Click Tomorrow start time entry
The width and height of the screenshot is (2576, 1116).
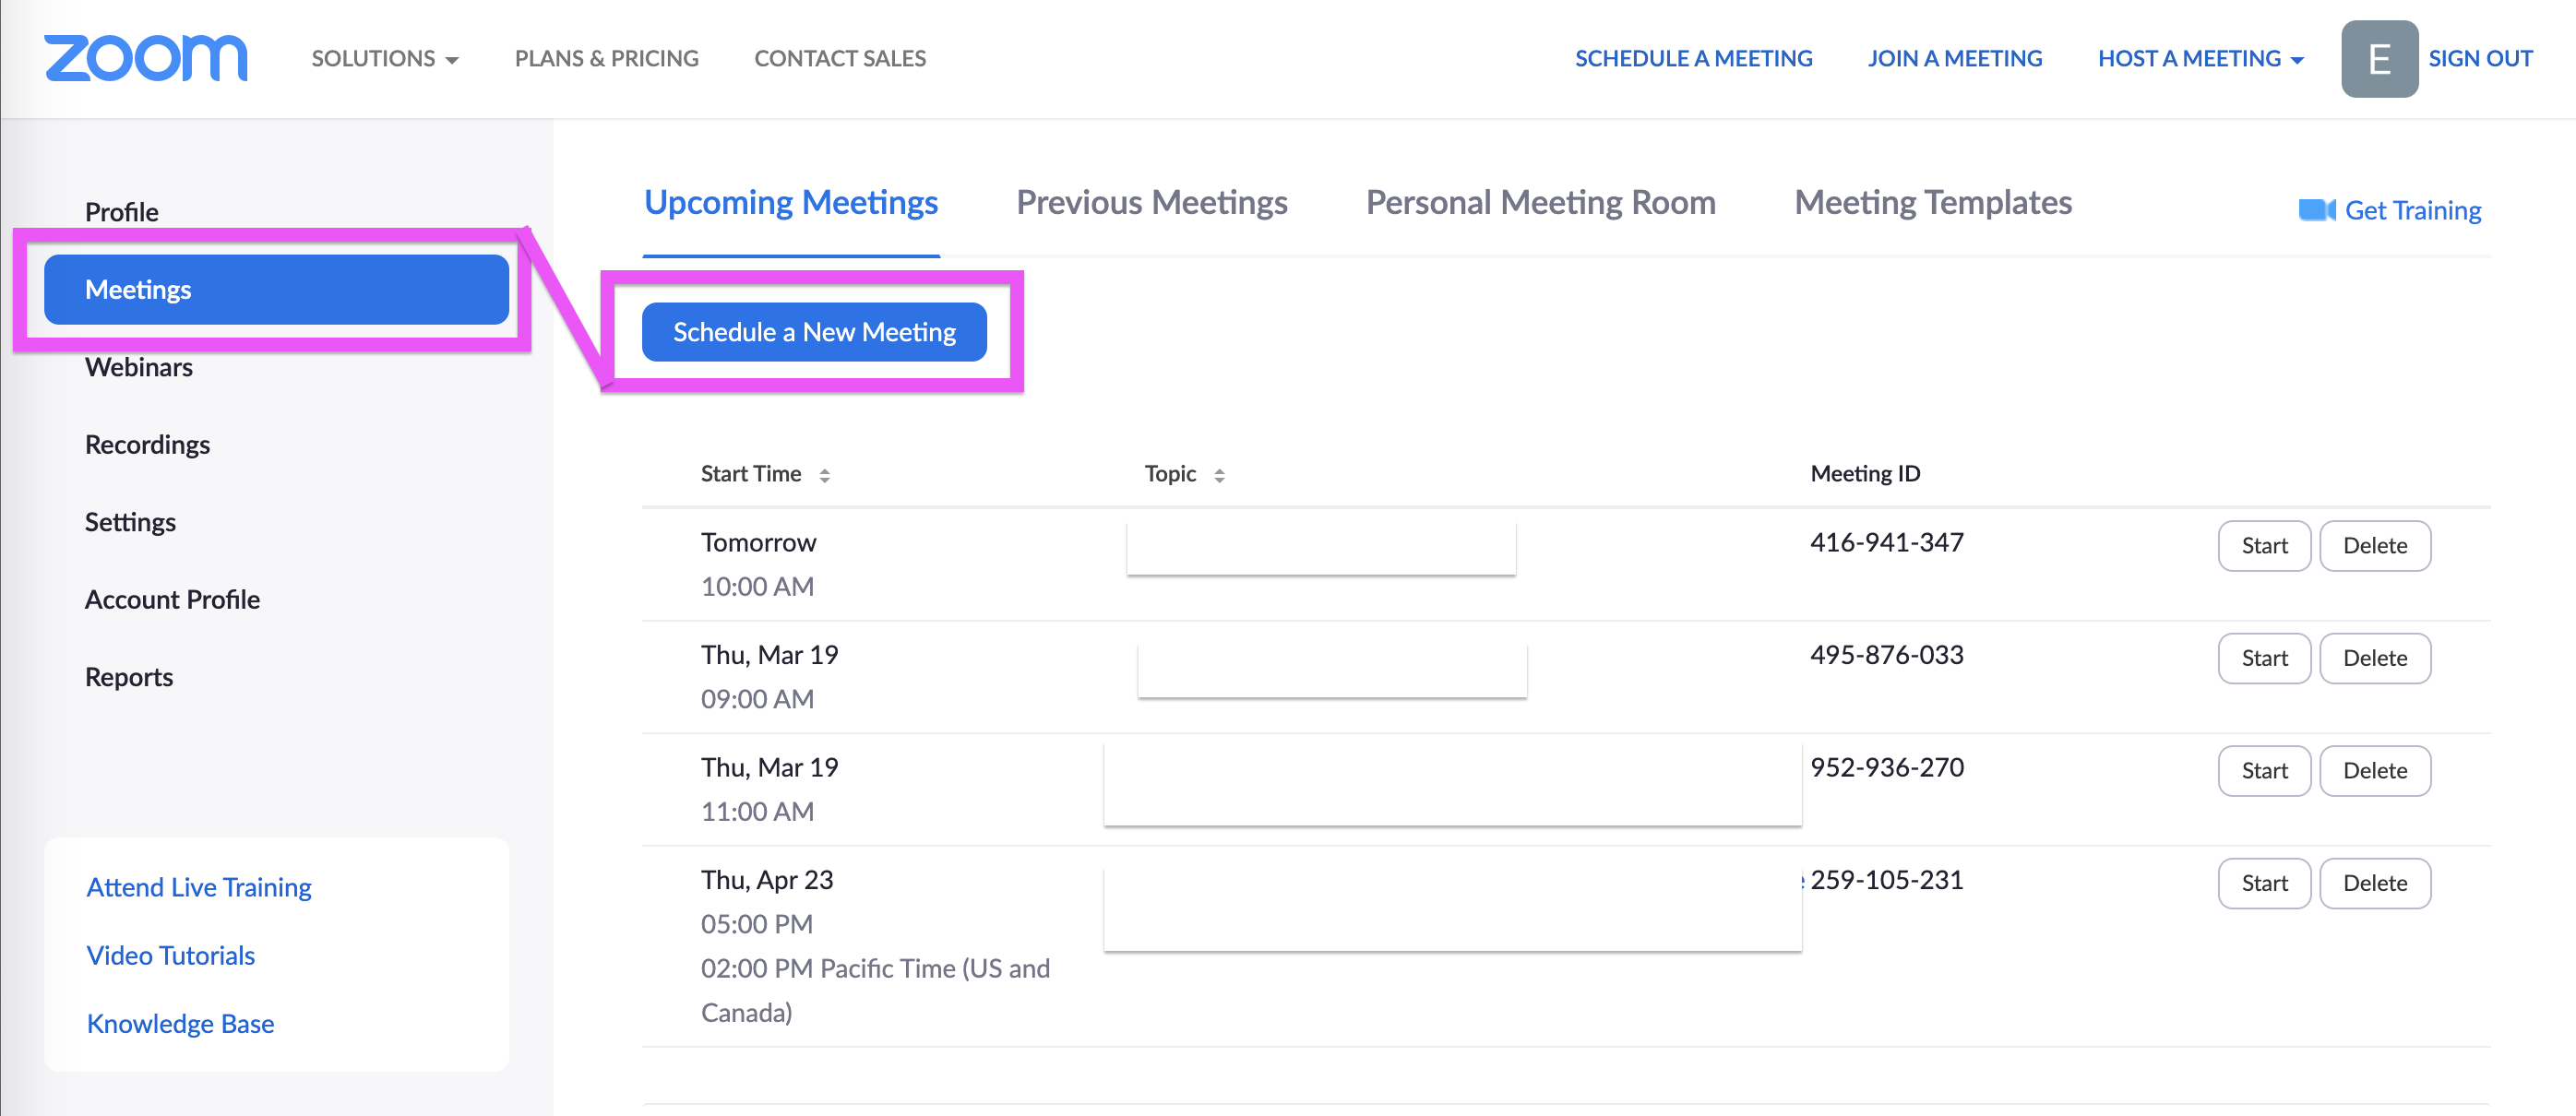click(758, 542)
